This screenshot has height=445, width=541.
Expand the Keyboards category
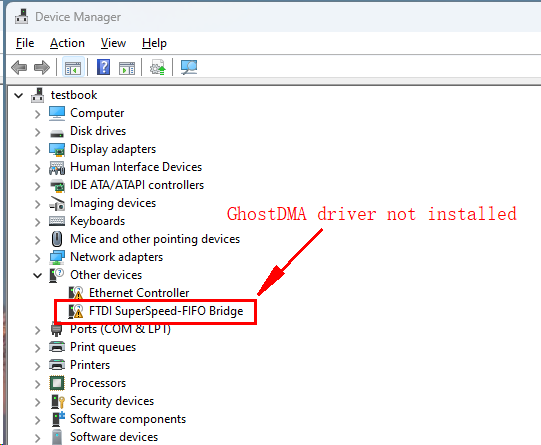(37, 222)
